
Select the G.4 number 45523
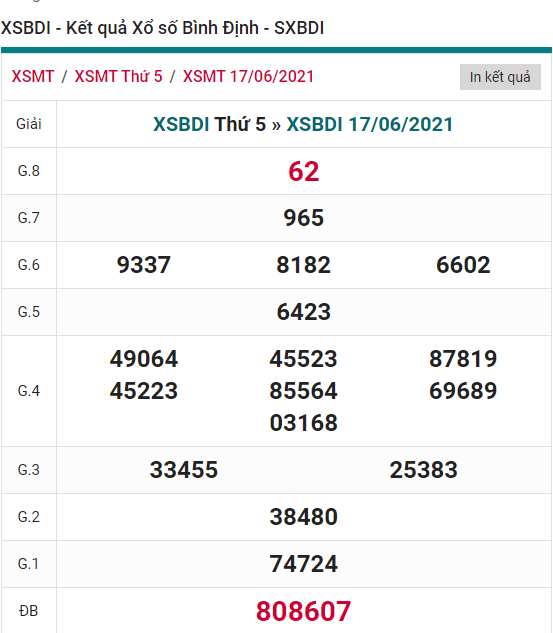[x=304, y=358]
